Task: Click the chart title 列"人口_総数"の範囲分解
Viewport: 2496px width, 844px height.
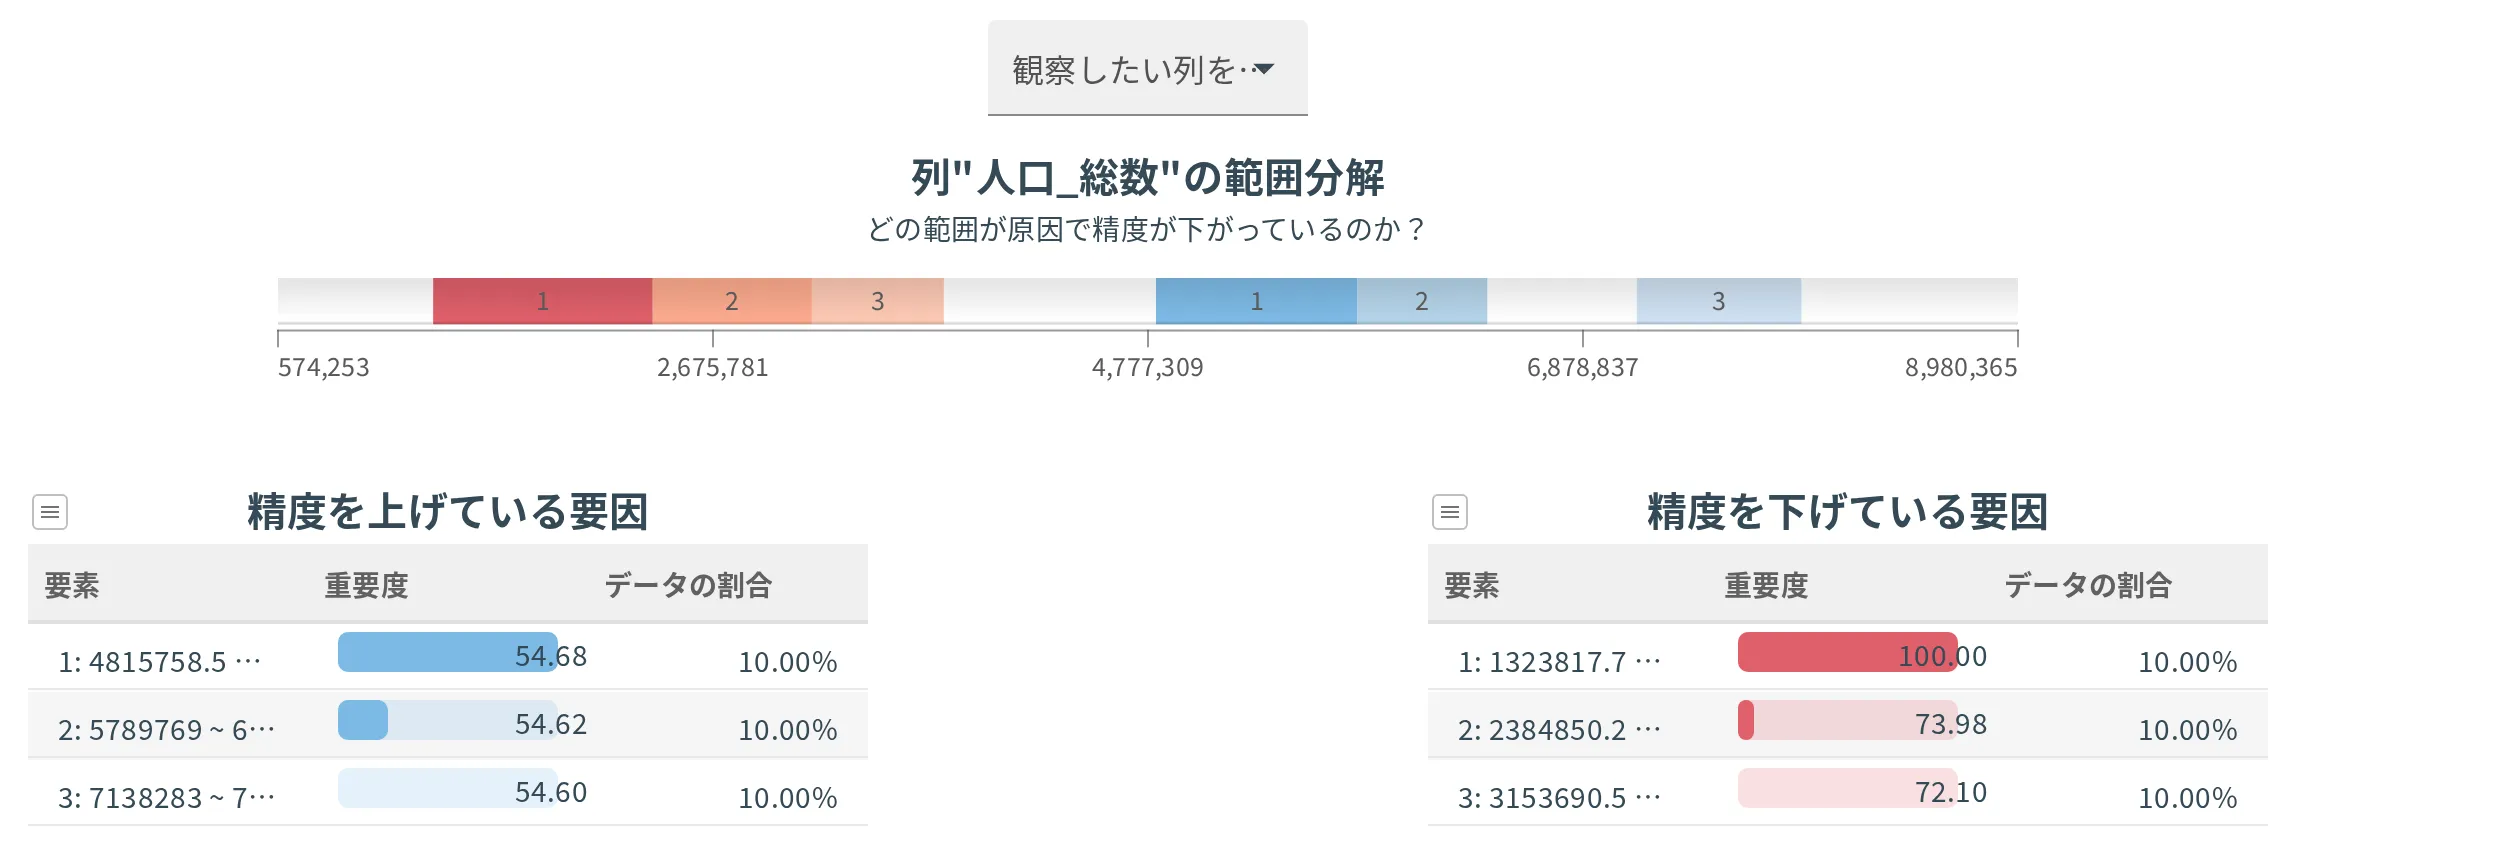Action: coord(1148,178)
